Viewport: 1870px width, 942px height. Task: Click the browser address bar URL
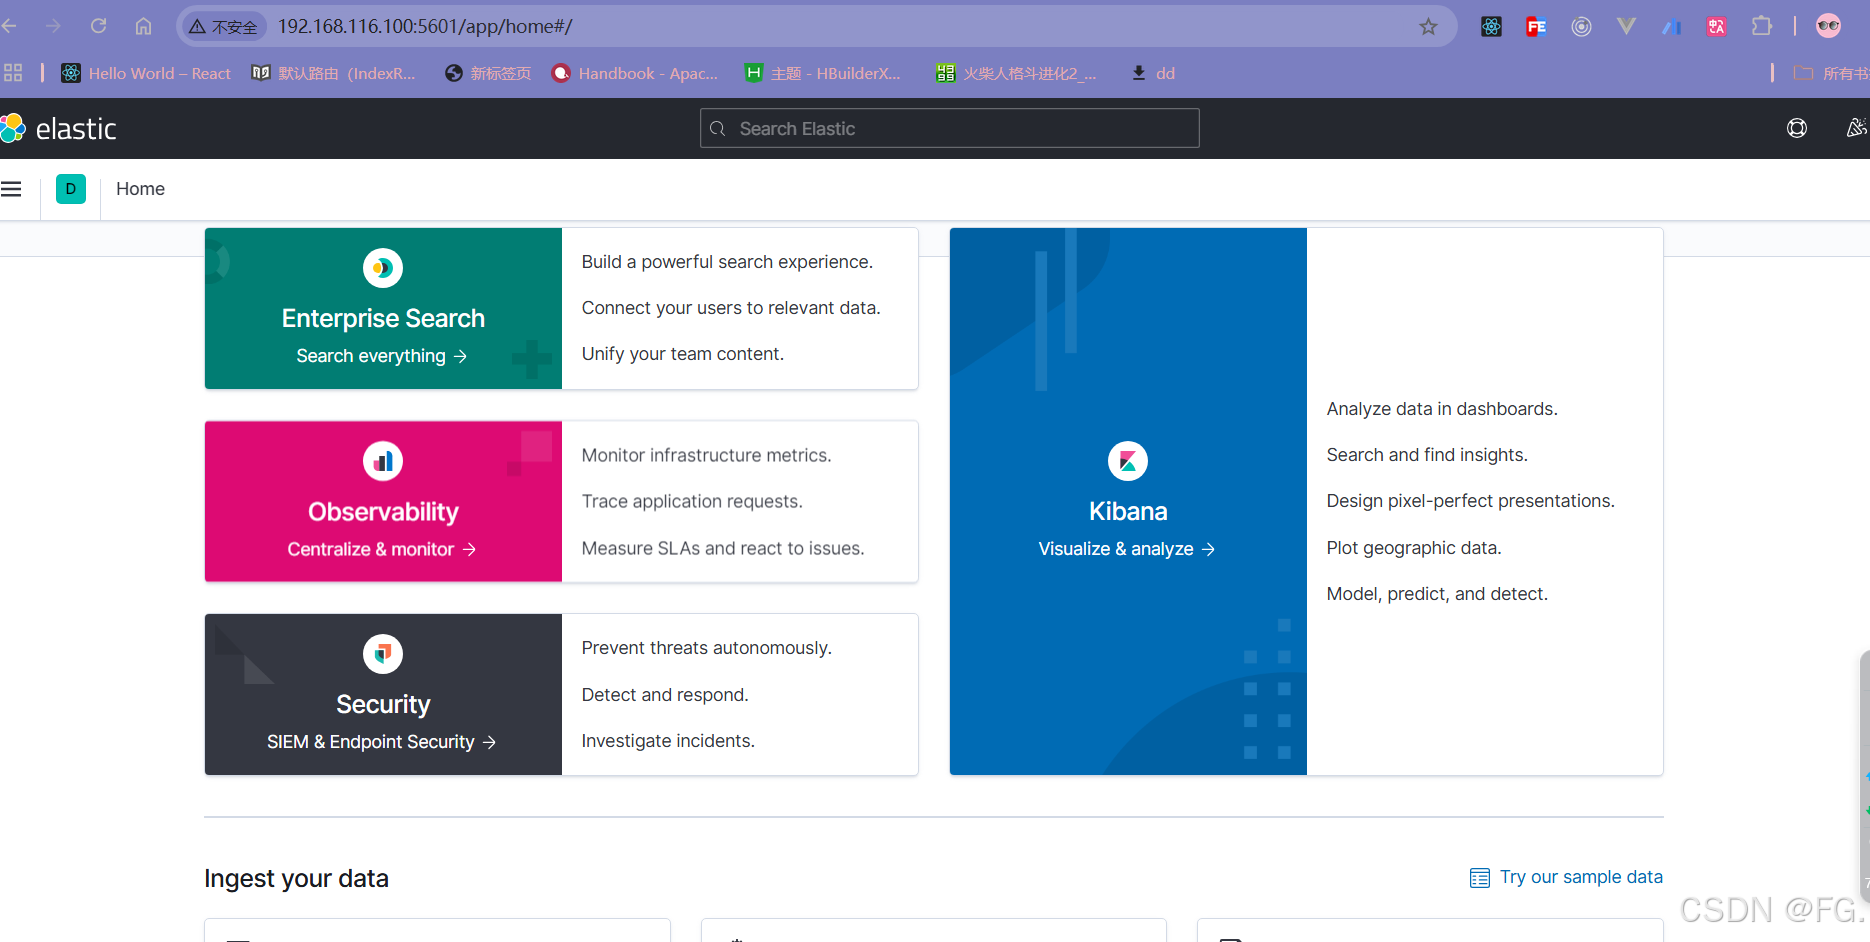click(425, 26)
